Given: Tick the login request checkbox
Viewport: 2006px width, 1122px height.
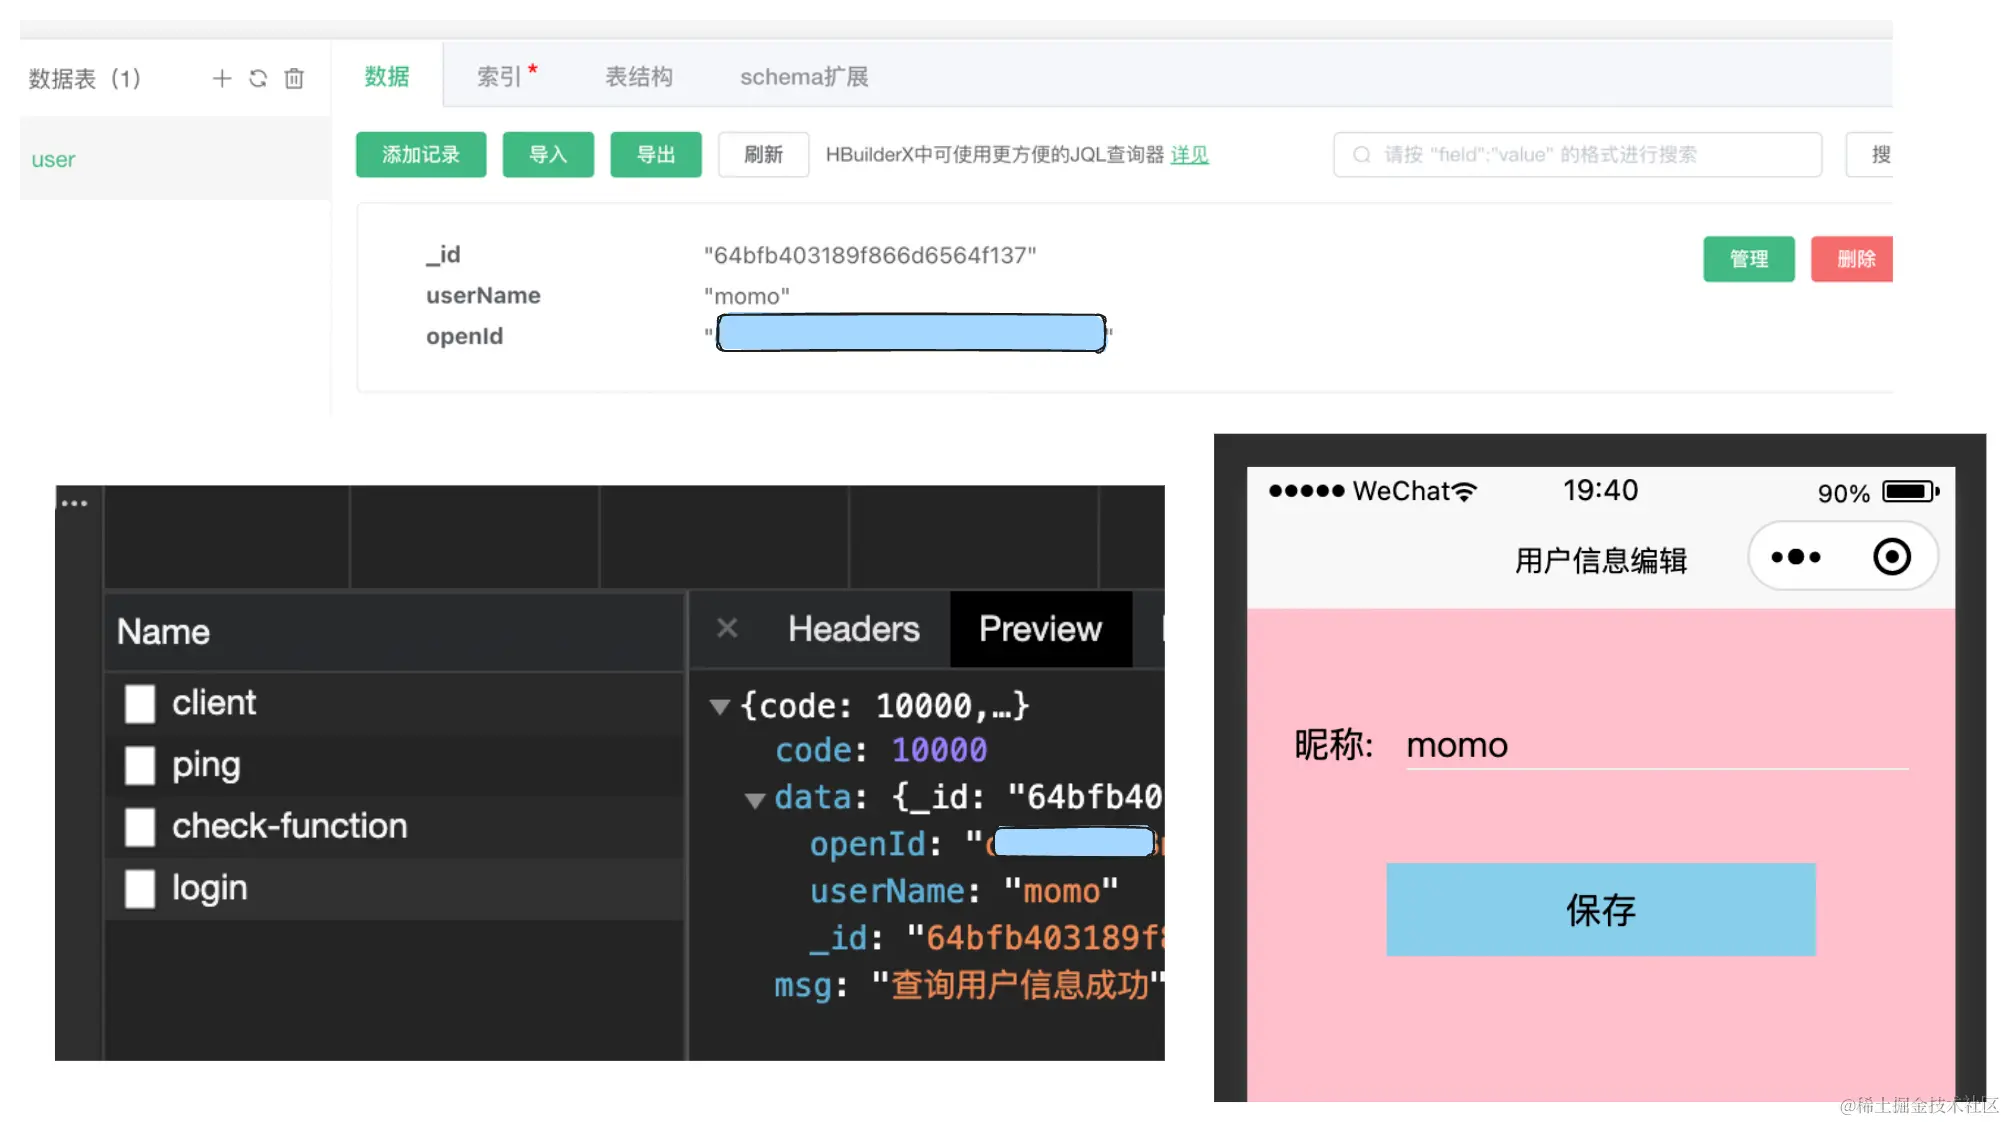Looking at the screenshot, I should point(140,888).
